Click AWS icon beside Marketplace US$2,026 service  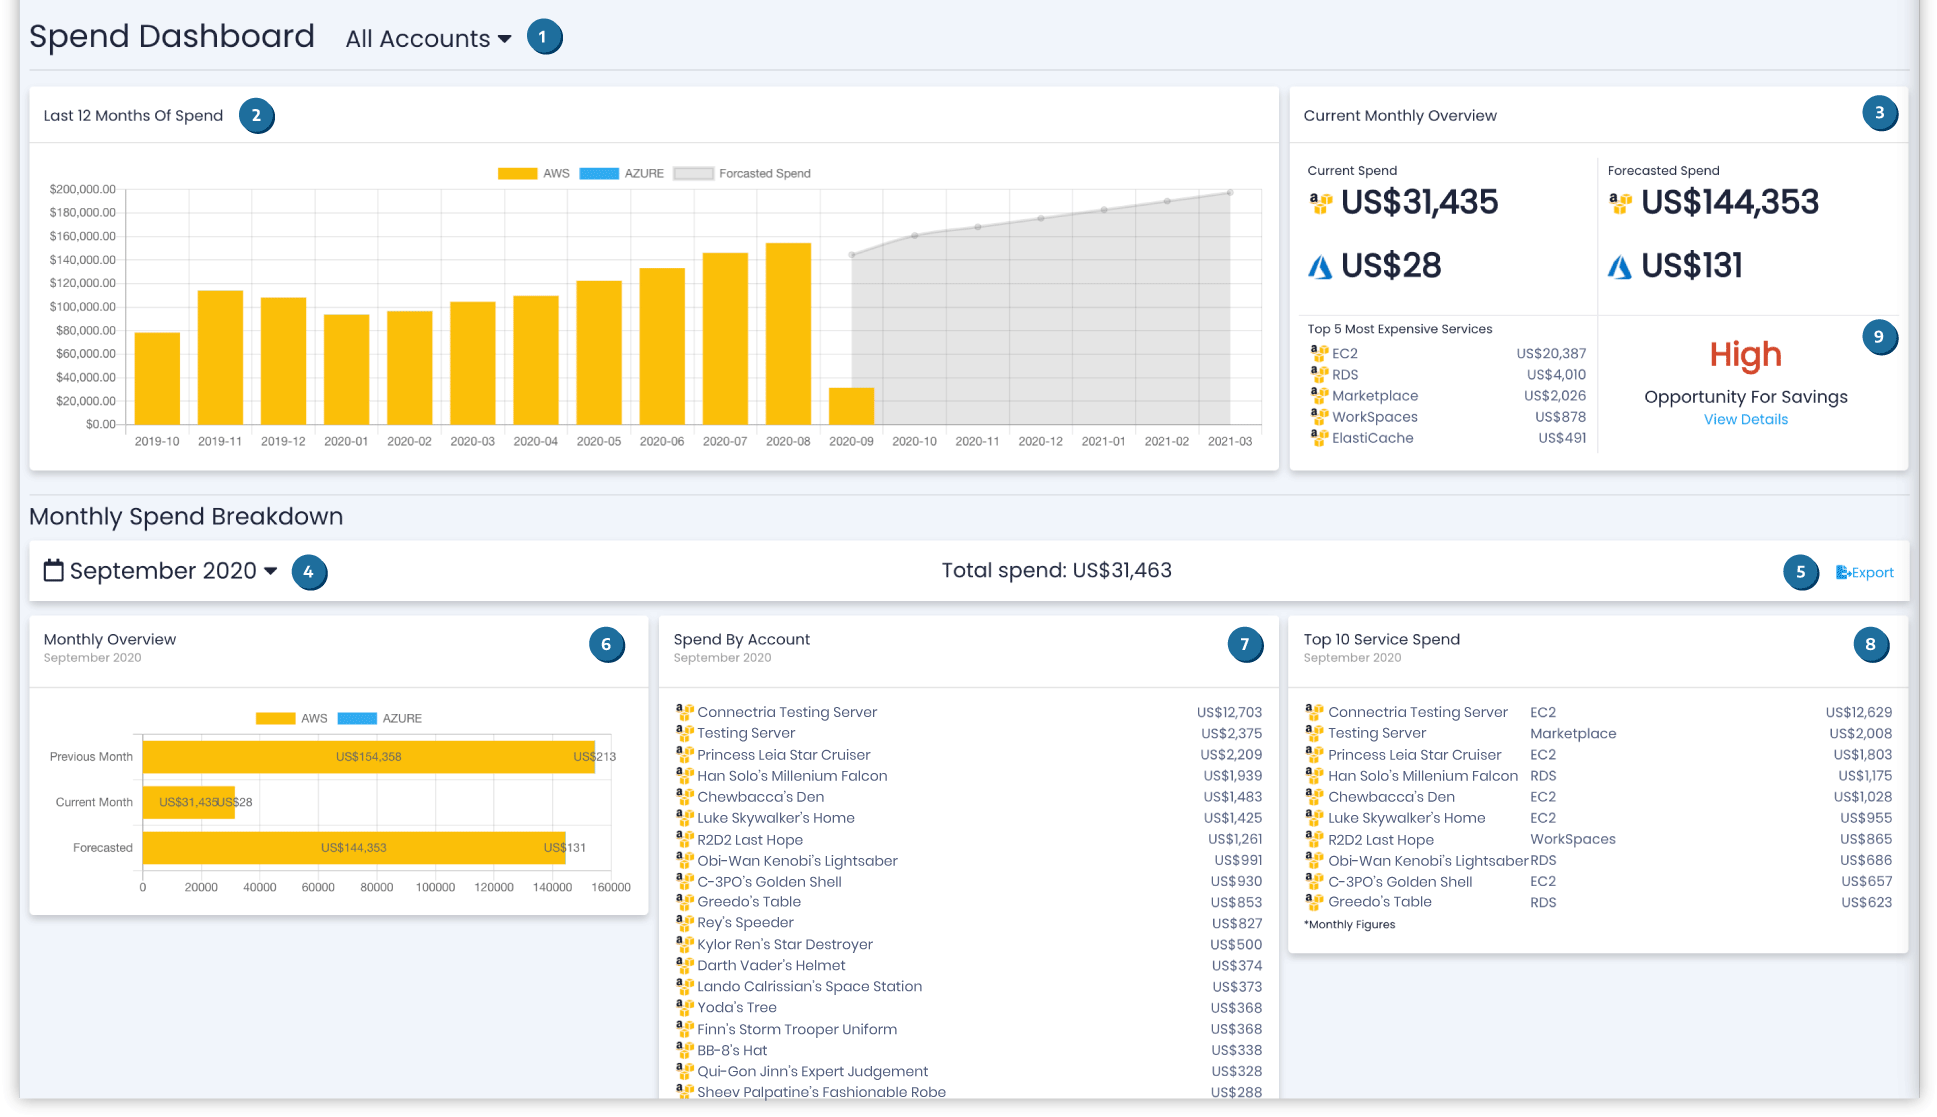(x=1319, y=395)
